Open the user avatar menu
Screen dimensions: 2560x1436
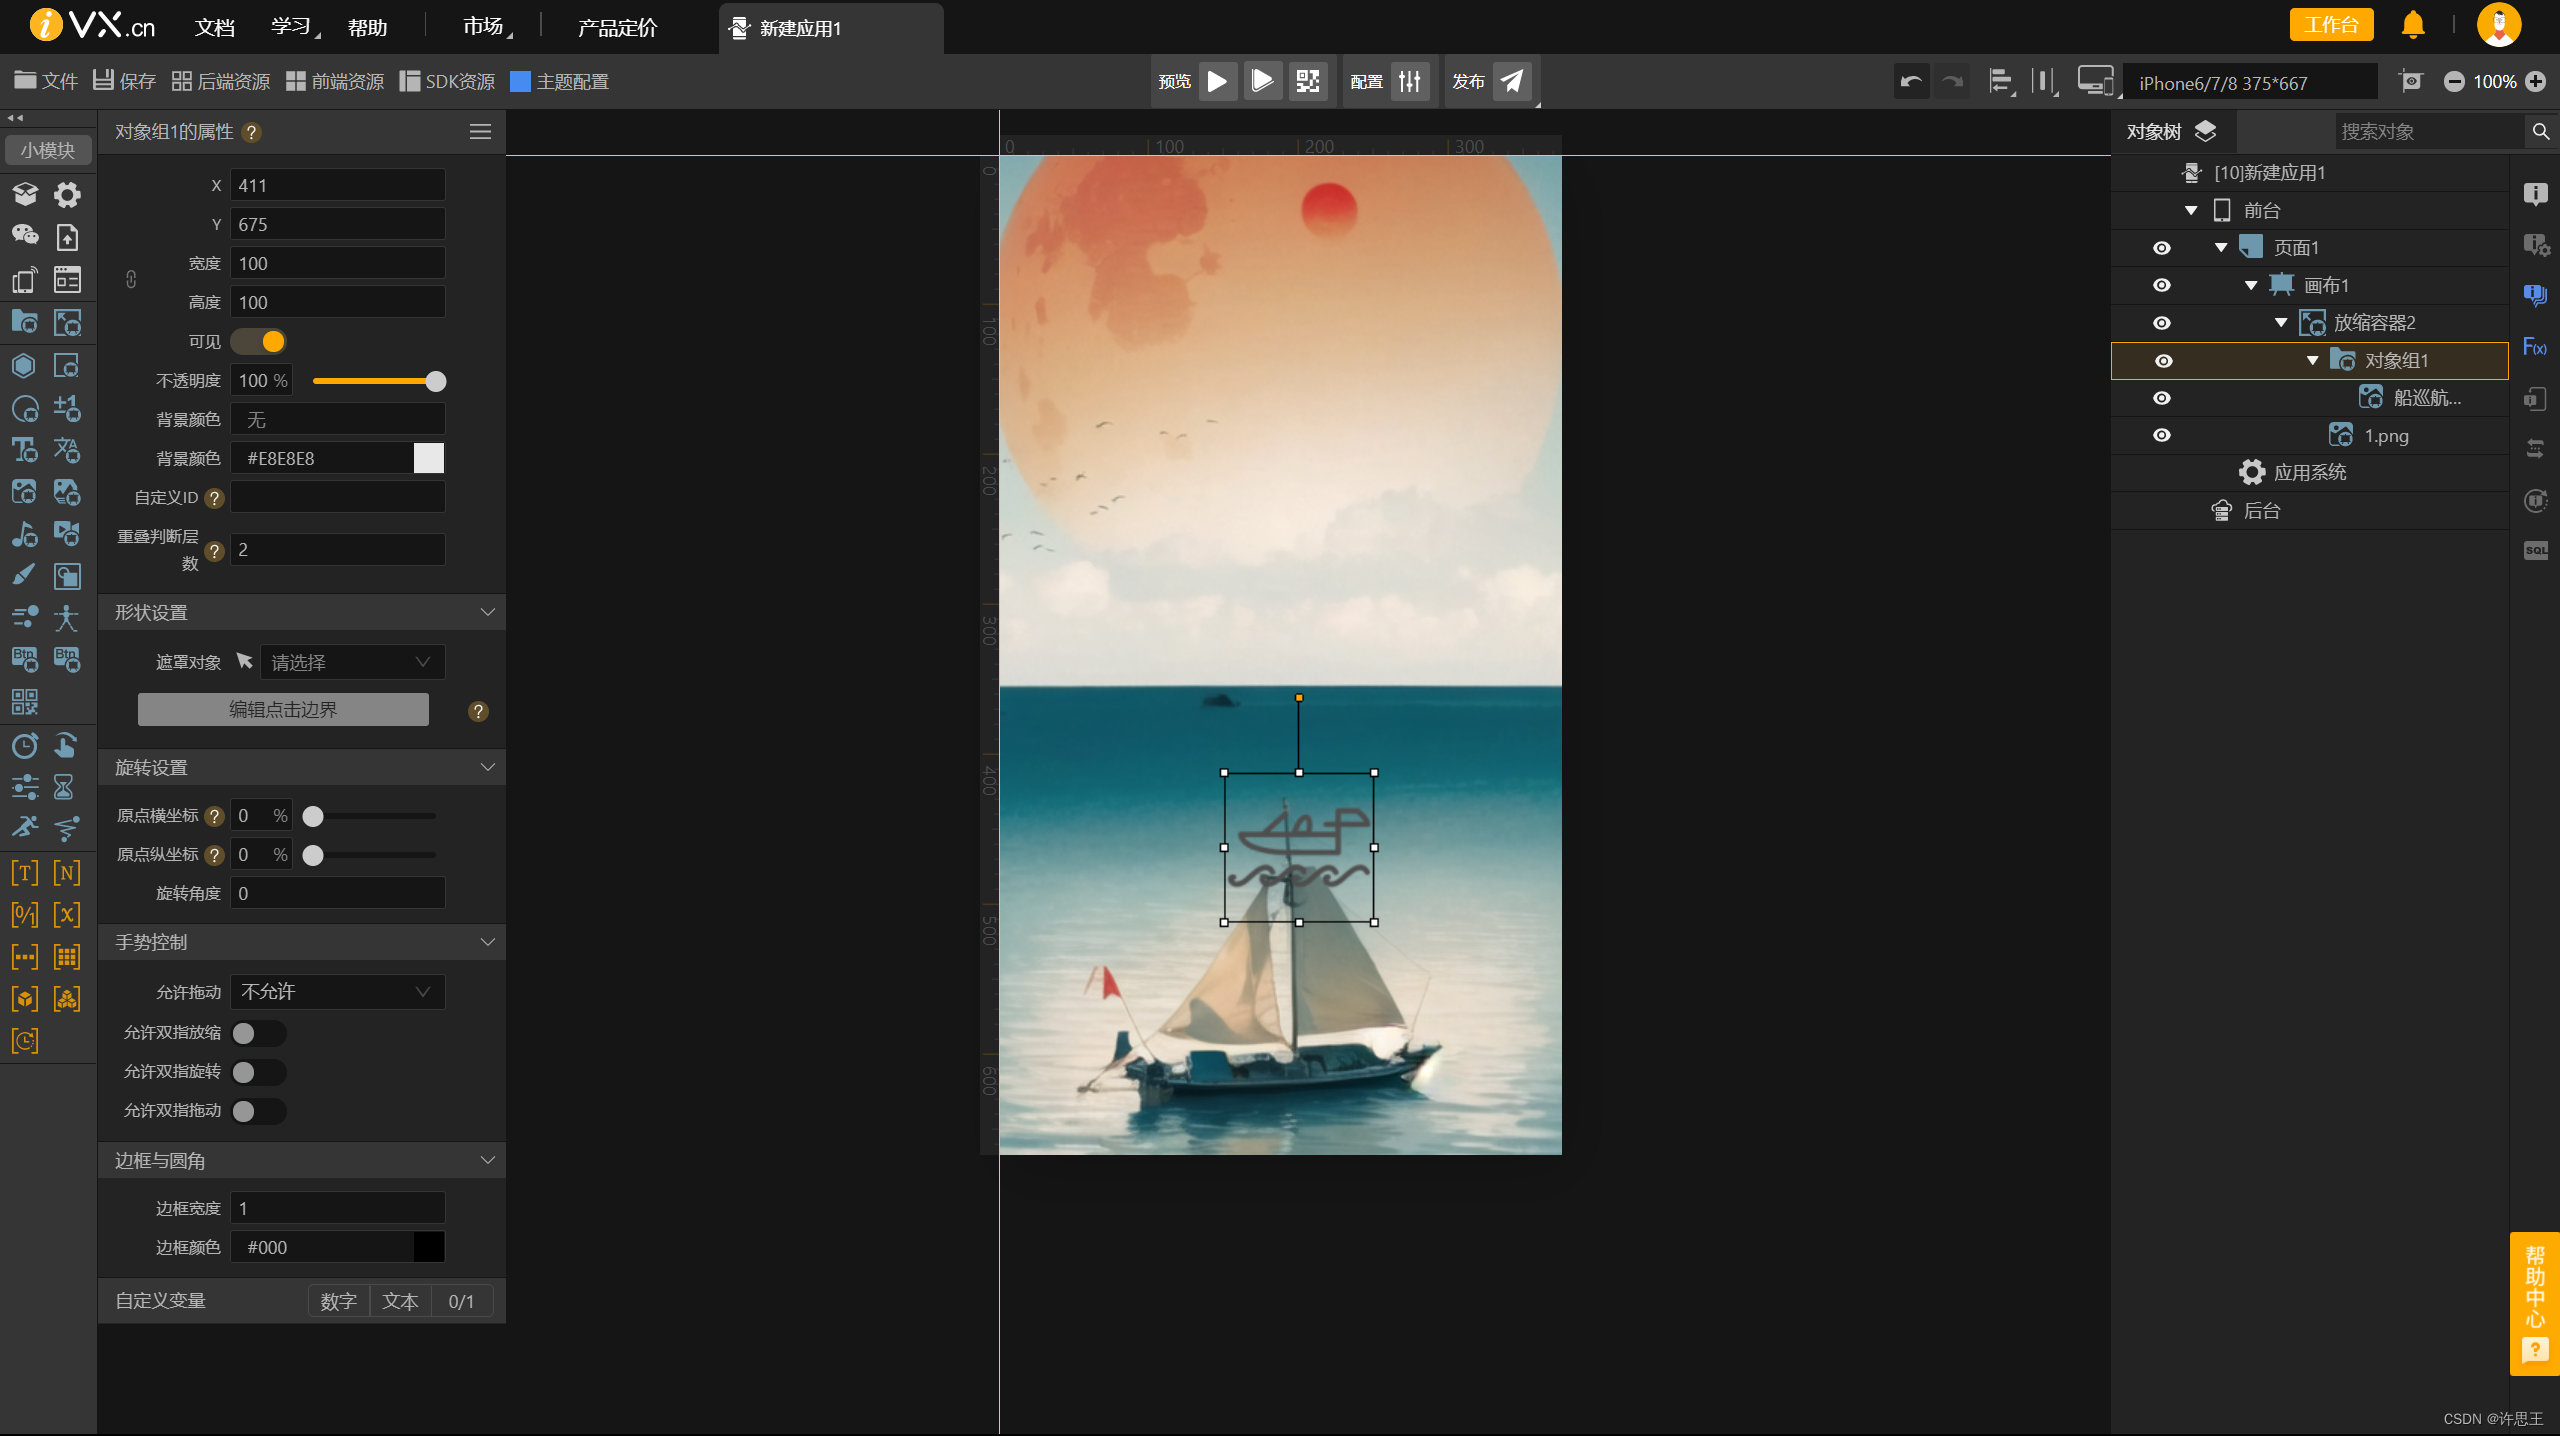pyautogui.click(x=2498, y=25)
